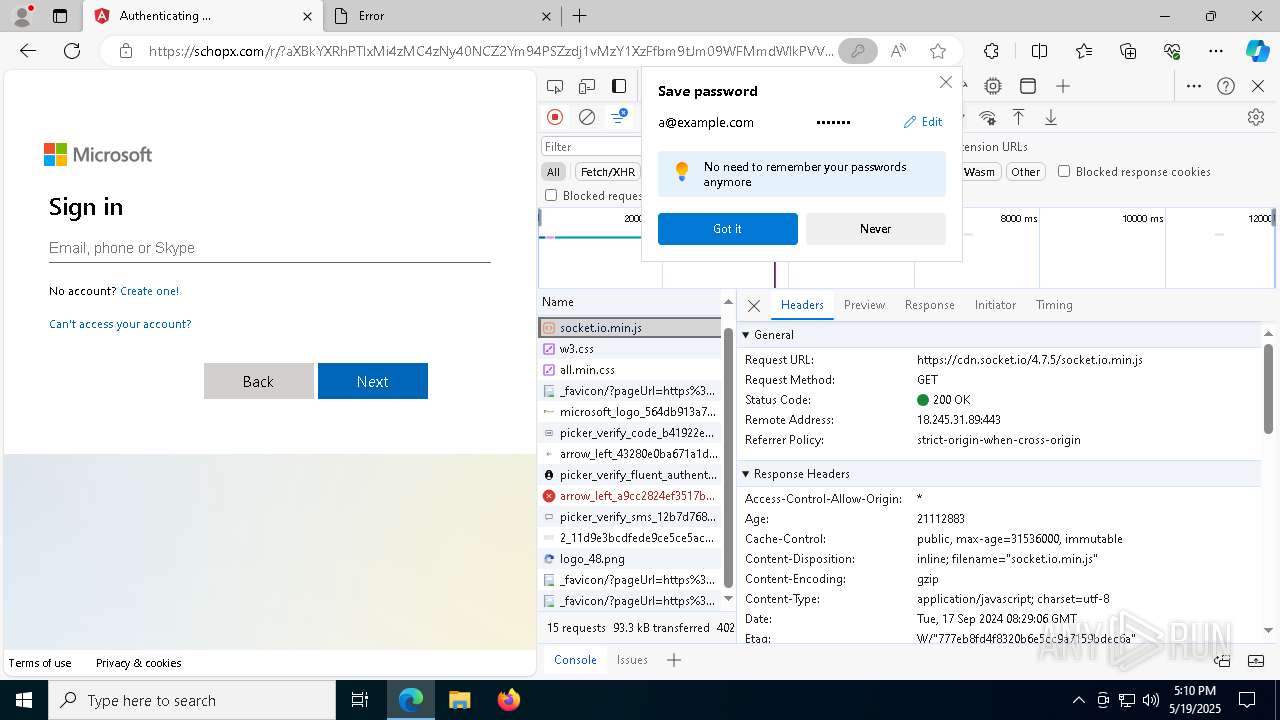Image resolution: width=1280 pixels, height=720 pixels.
Task: Open the Favorites list icon
Action: [1084, 51]
